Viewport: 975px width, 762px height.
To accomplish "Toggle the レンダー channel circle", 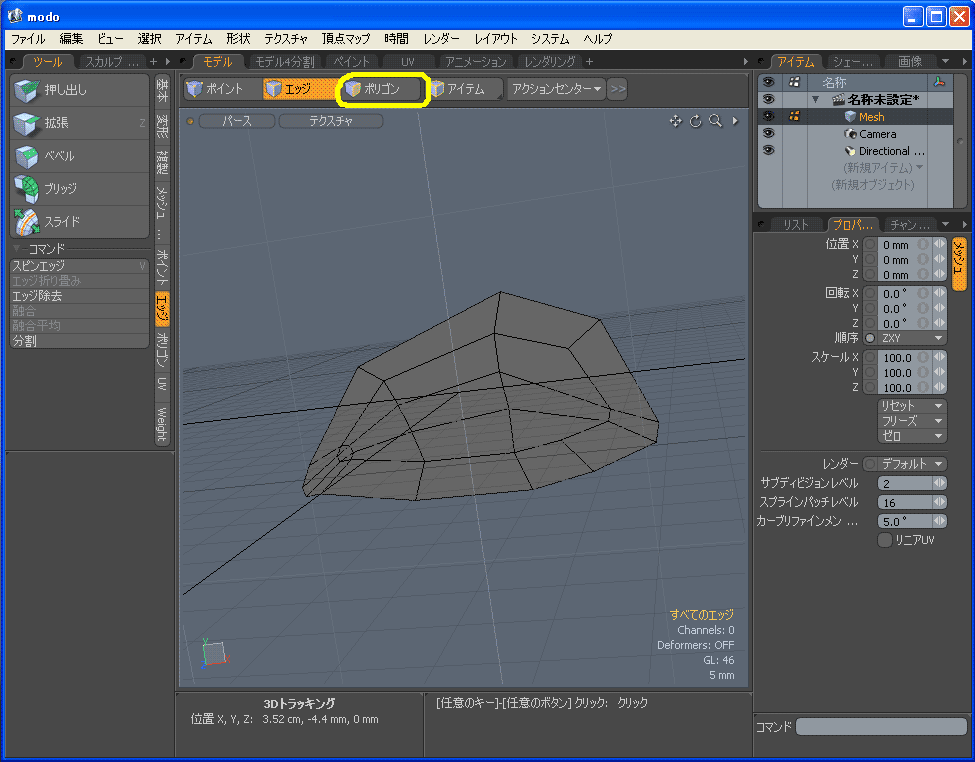I will click(x=870, y=463).
